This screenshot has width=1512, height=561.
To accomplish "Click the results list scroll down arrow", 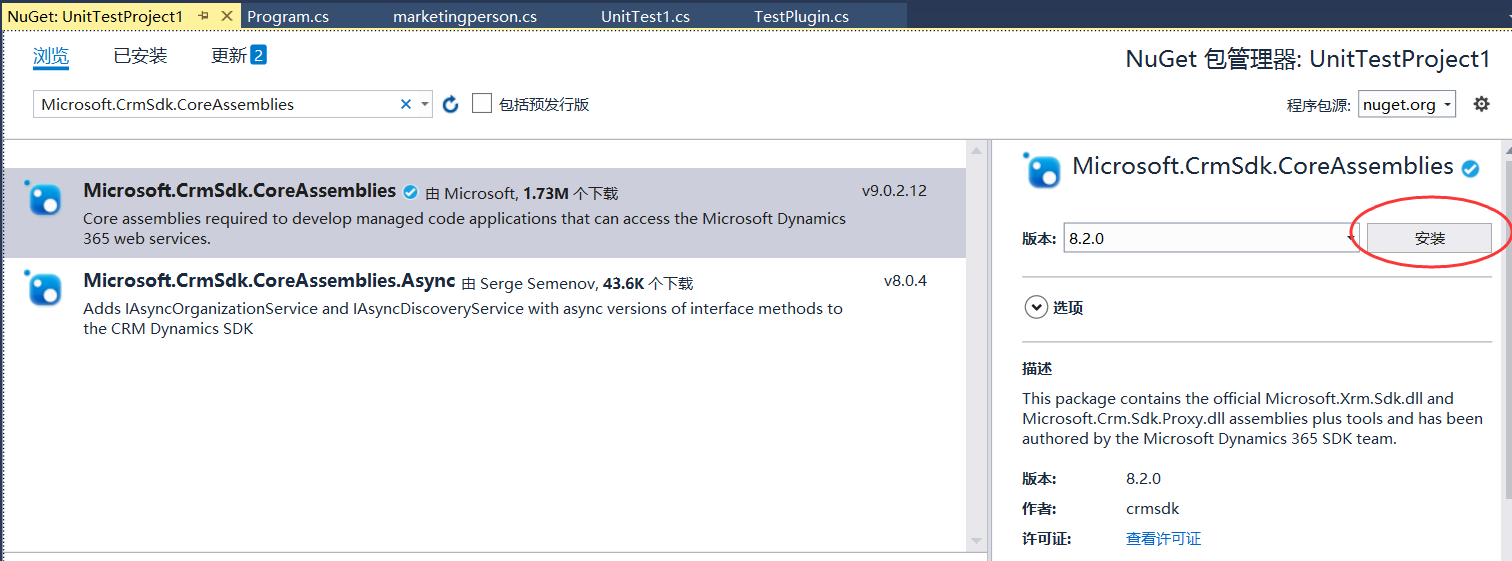I will coord(977,541).
